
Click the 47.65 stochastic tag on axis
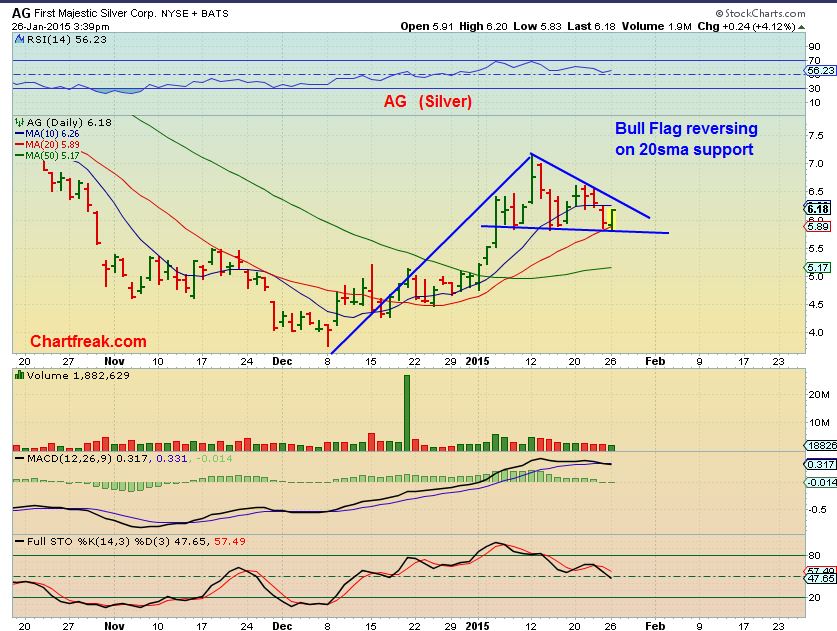(820, 579)
